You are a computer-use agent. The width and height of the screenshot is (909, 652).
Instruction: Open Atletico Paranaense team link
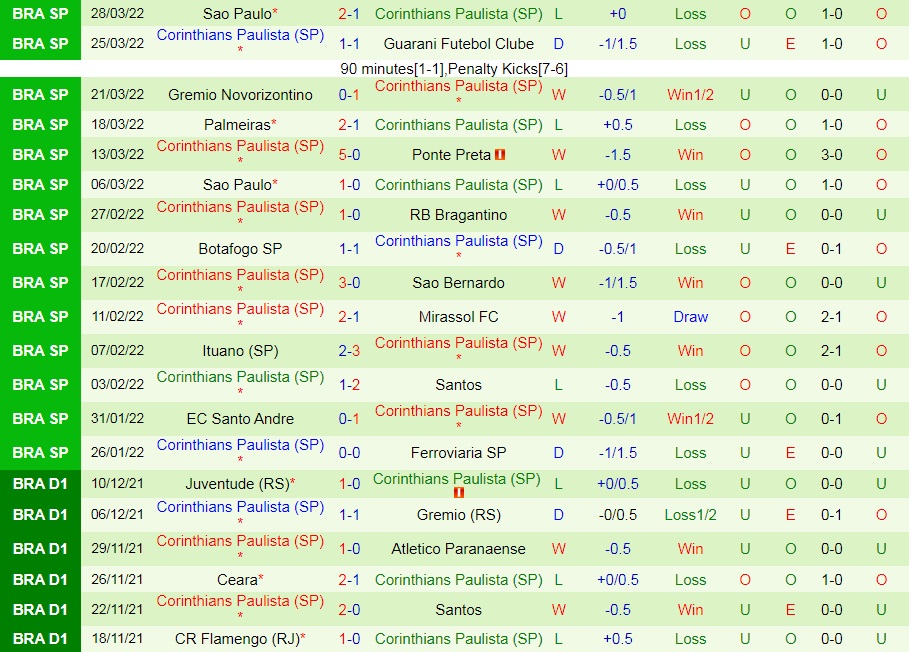point(459,549)
